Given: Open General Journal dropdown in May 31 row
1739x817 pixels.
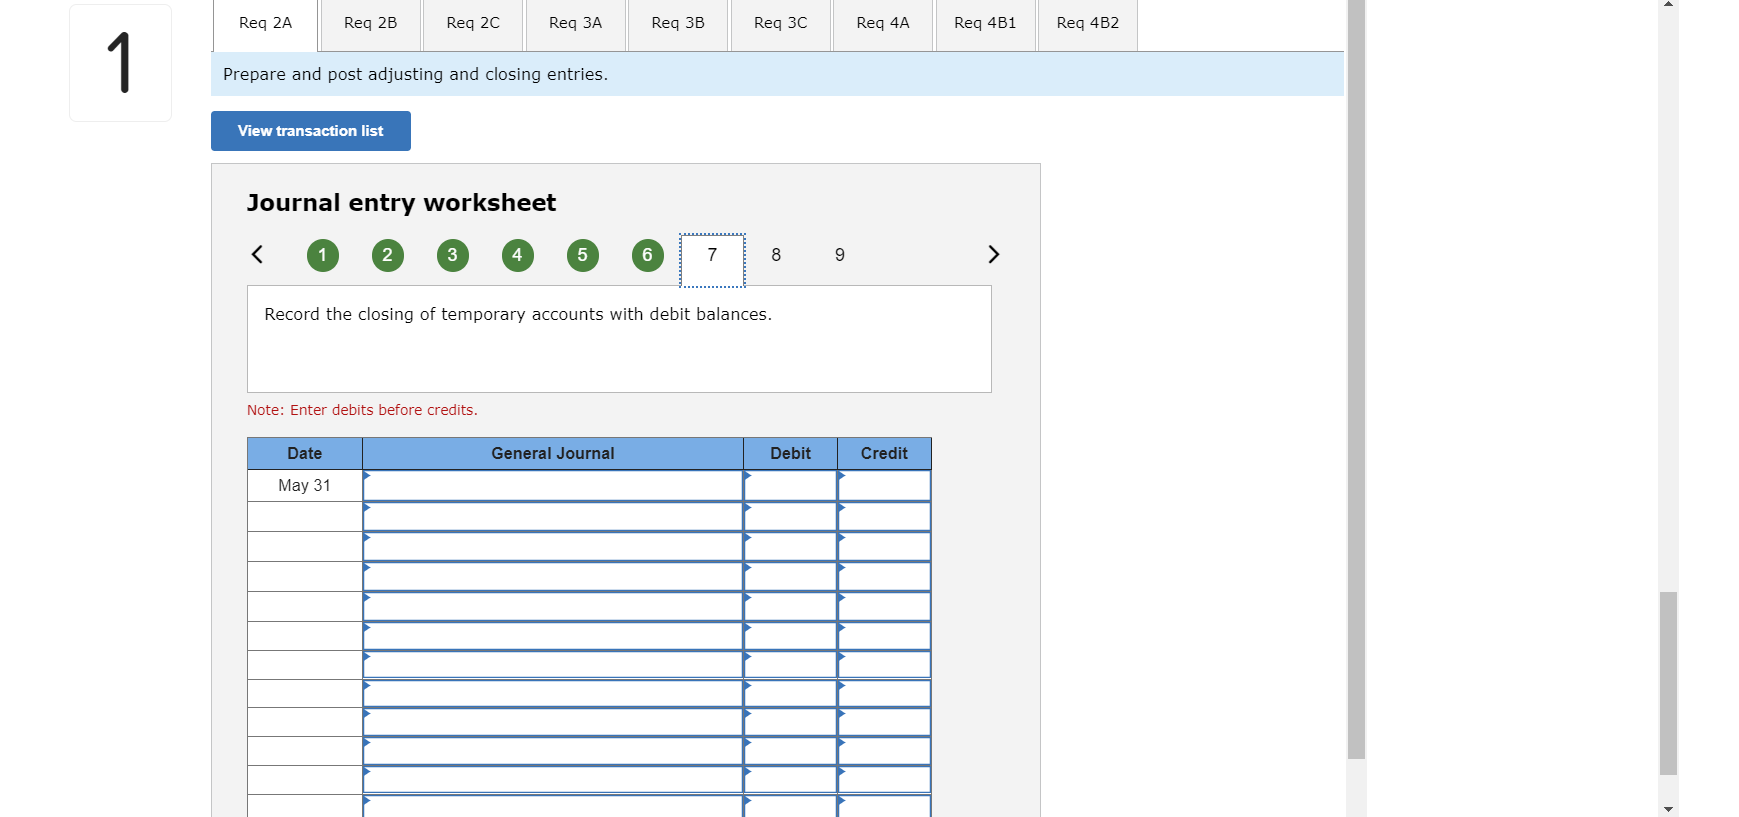Looking at the screenshot, I should (x=553, y=485).
